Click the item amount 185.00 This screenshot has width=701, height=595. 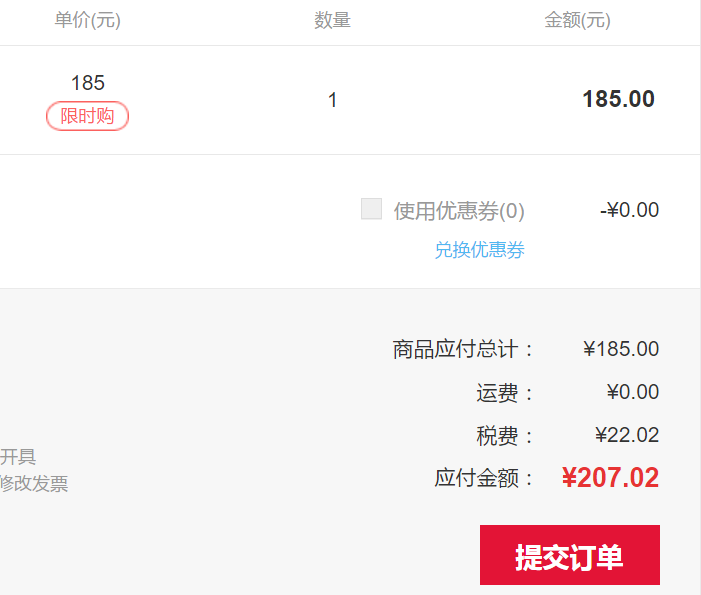click(619, 99)
